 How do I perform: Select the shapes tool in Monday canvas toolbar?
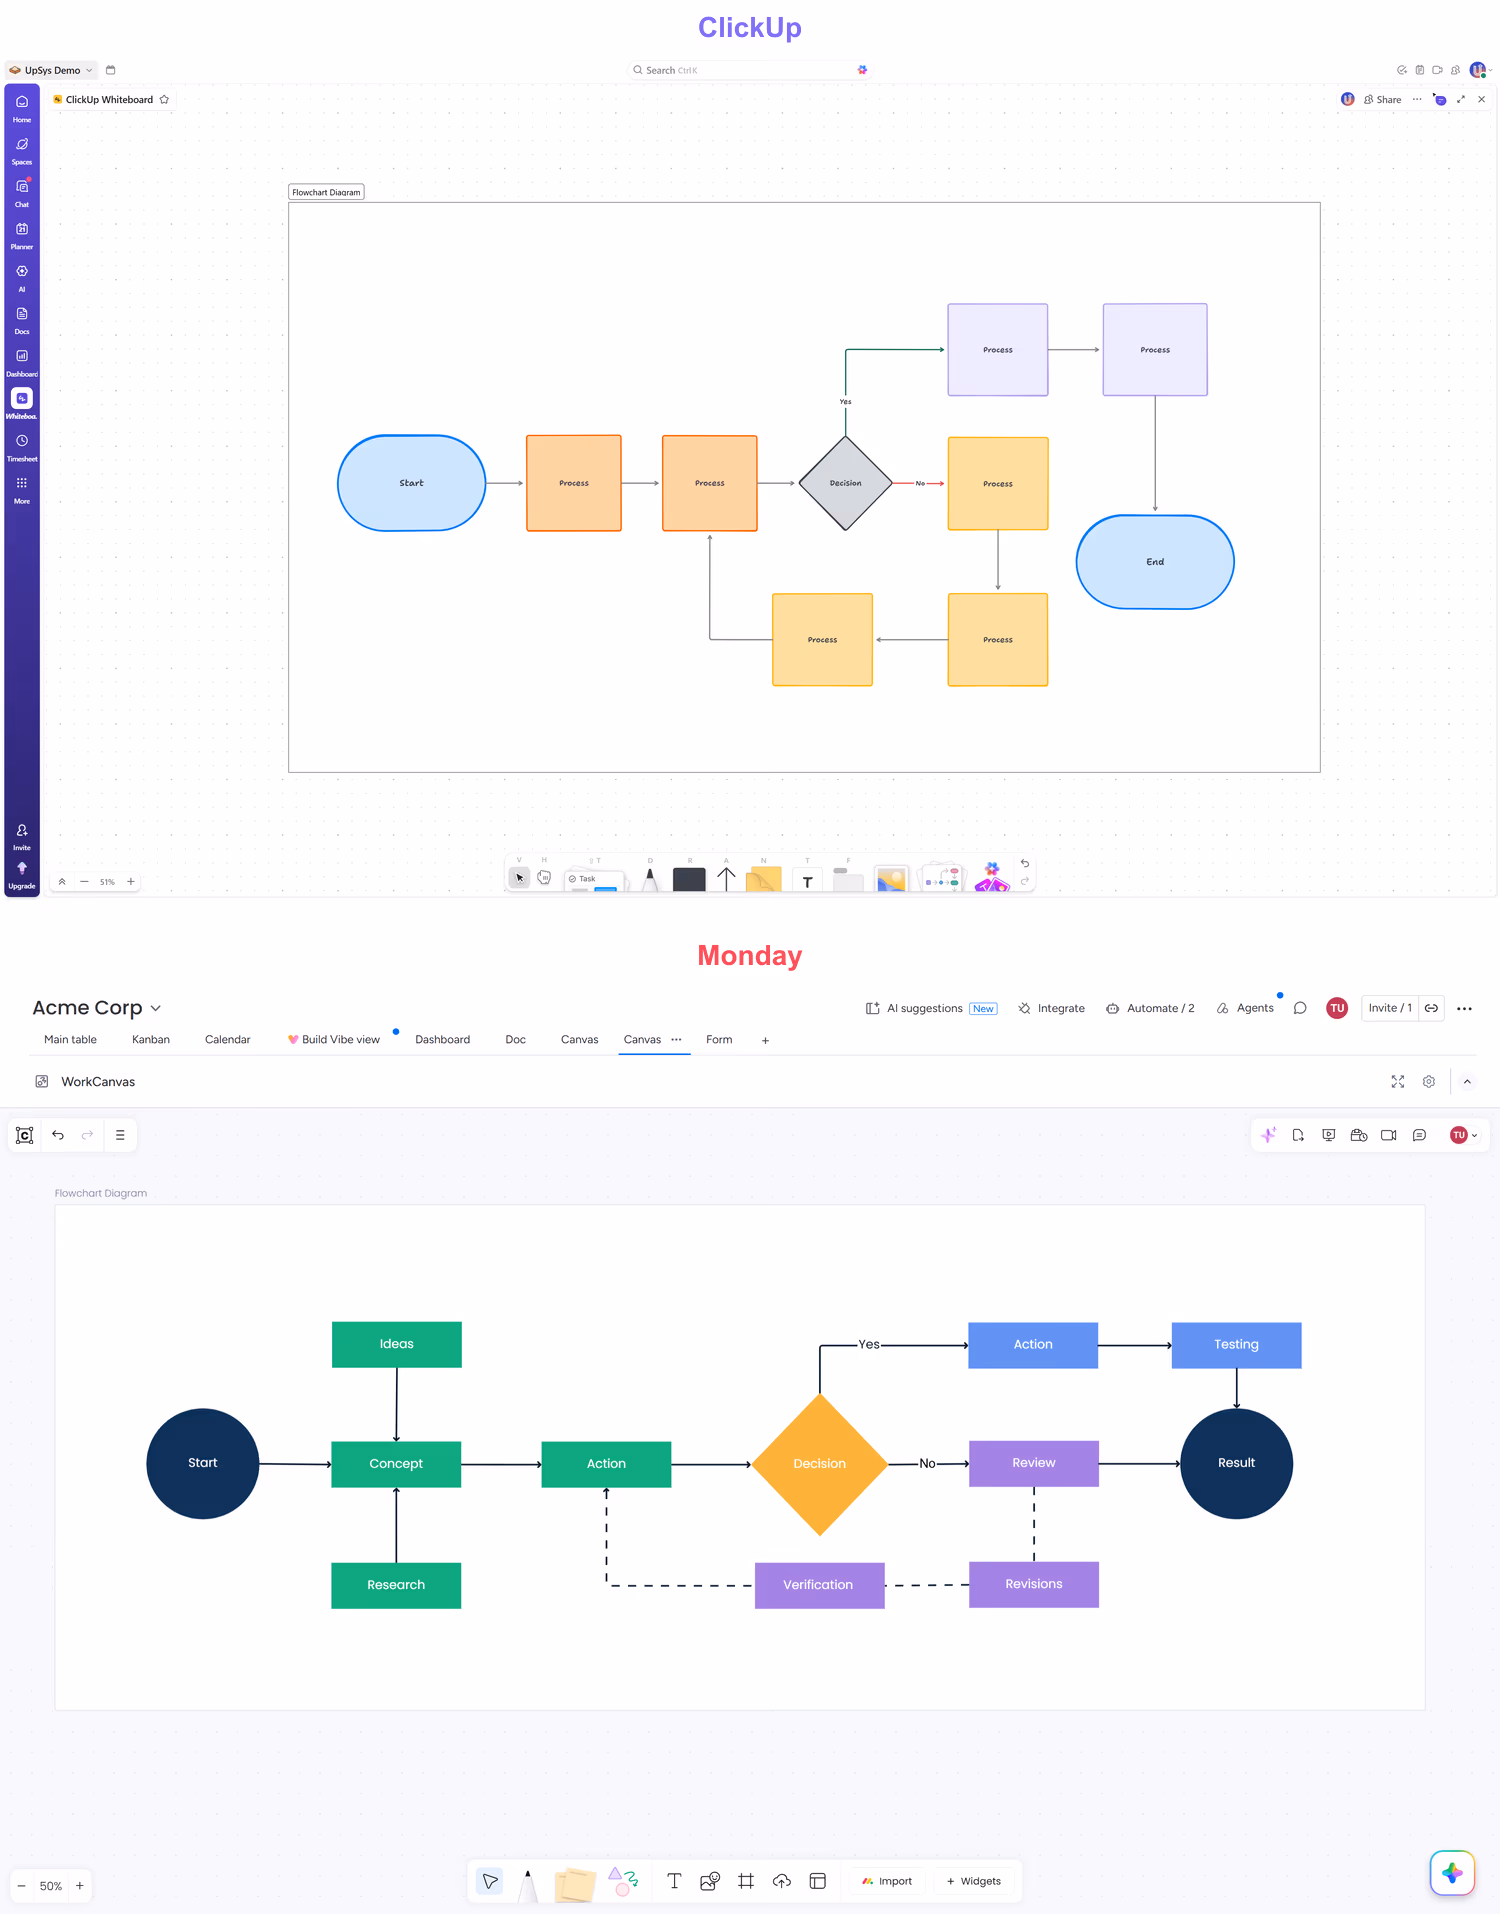(x=623, y=1881)
